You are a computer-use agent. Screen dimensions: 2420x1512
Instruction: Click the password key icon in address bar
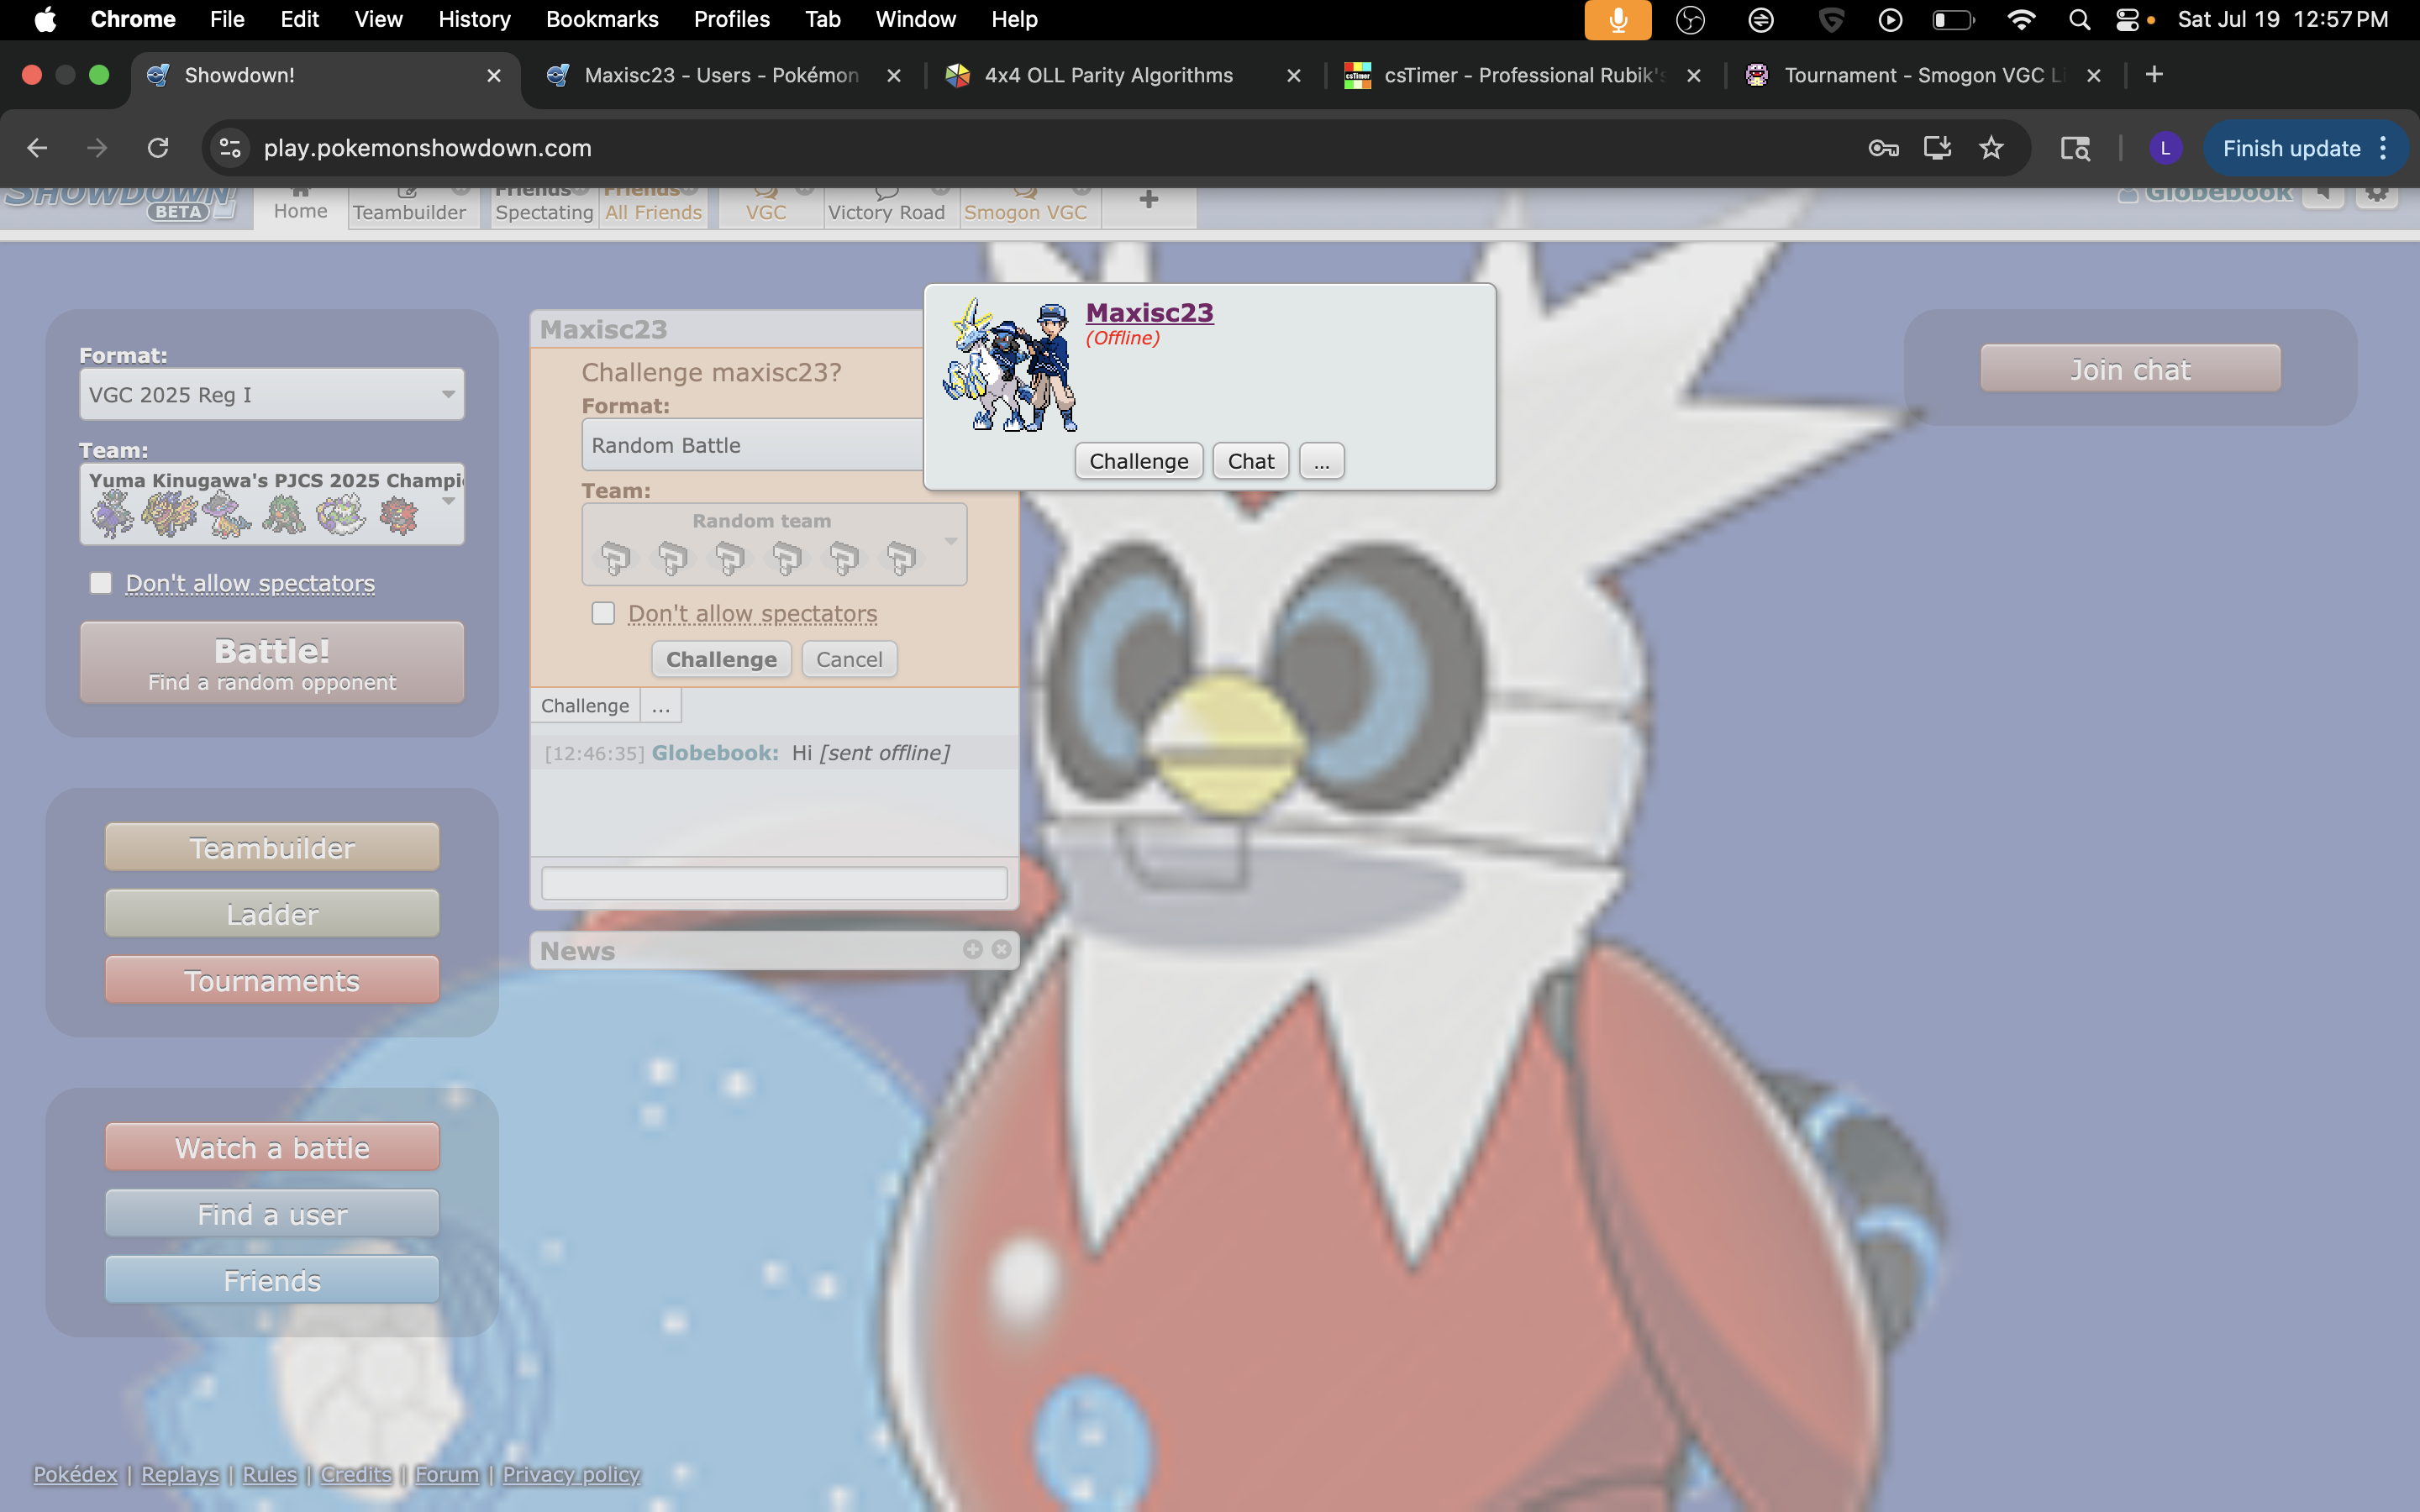(1883, 148)
